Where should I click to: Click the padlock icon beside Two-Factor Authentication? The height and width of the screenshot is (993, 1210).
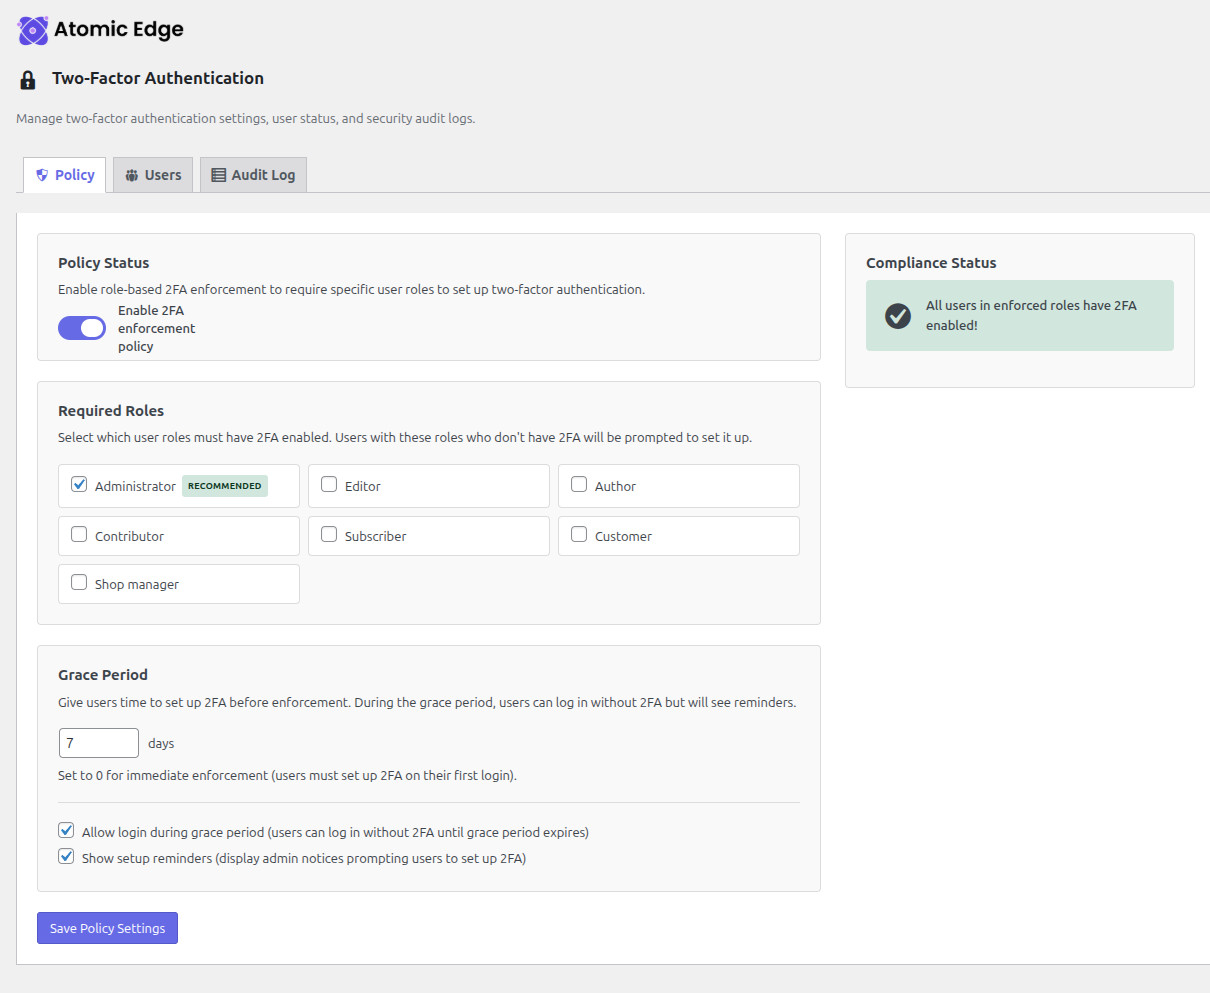click(x=27, y=78)
